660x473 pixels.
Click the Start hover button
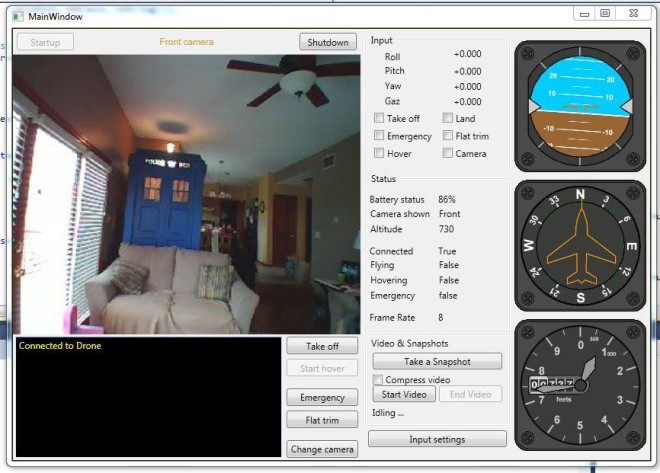[x=322, y=368]
